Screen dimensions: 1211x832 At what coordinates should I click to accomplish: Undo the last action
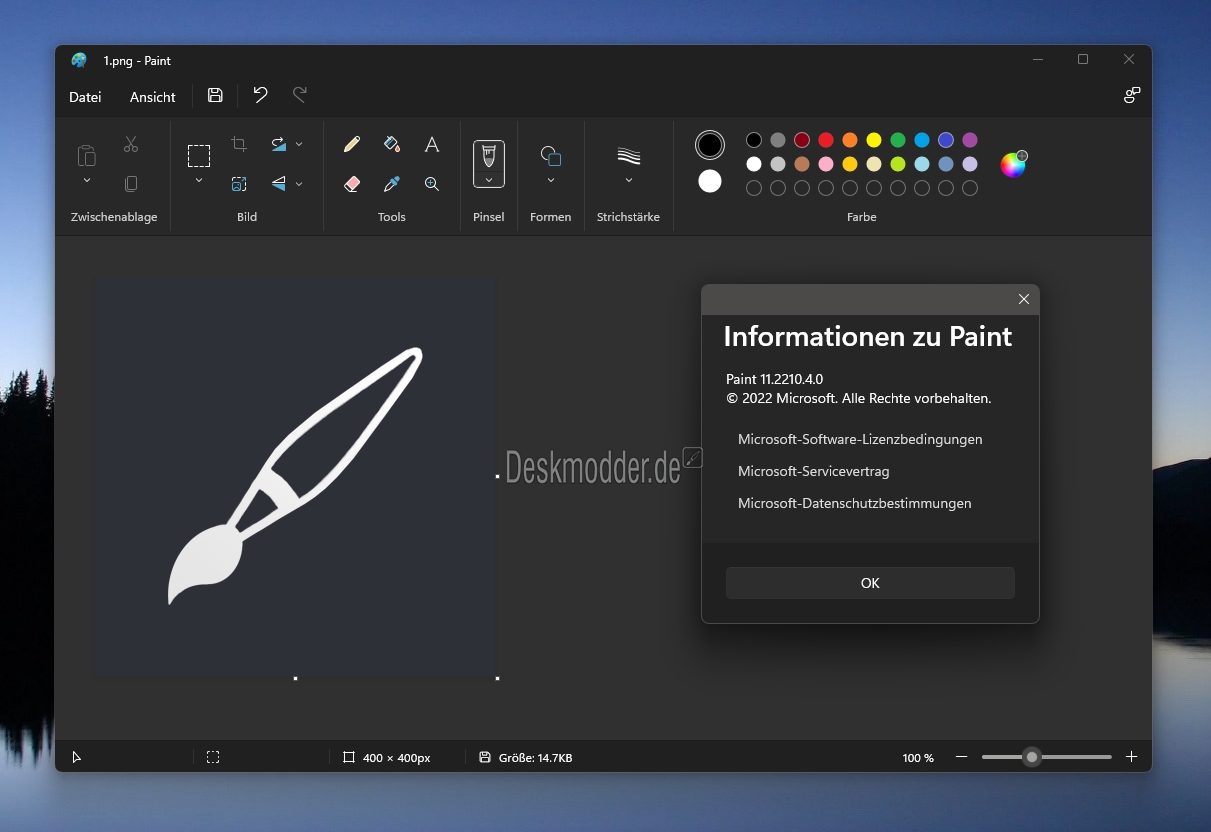260,95
